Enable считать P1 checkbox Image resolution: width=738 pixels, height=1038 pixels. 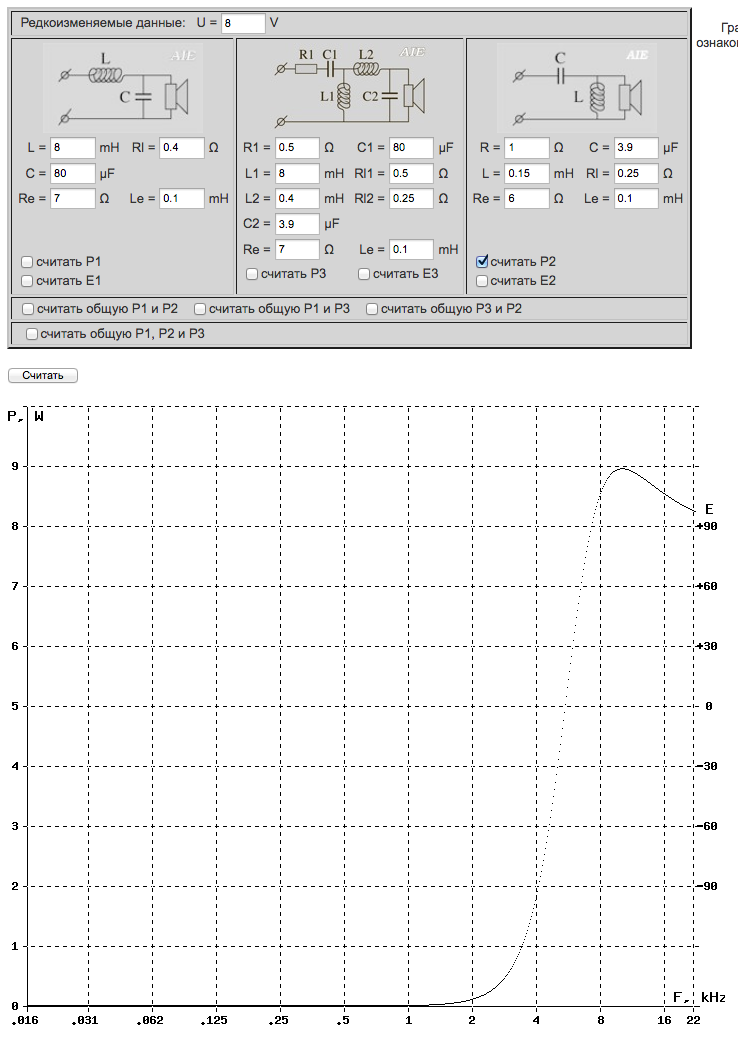[x=27, y=262]
